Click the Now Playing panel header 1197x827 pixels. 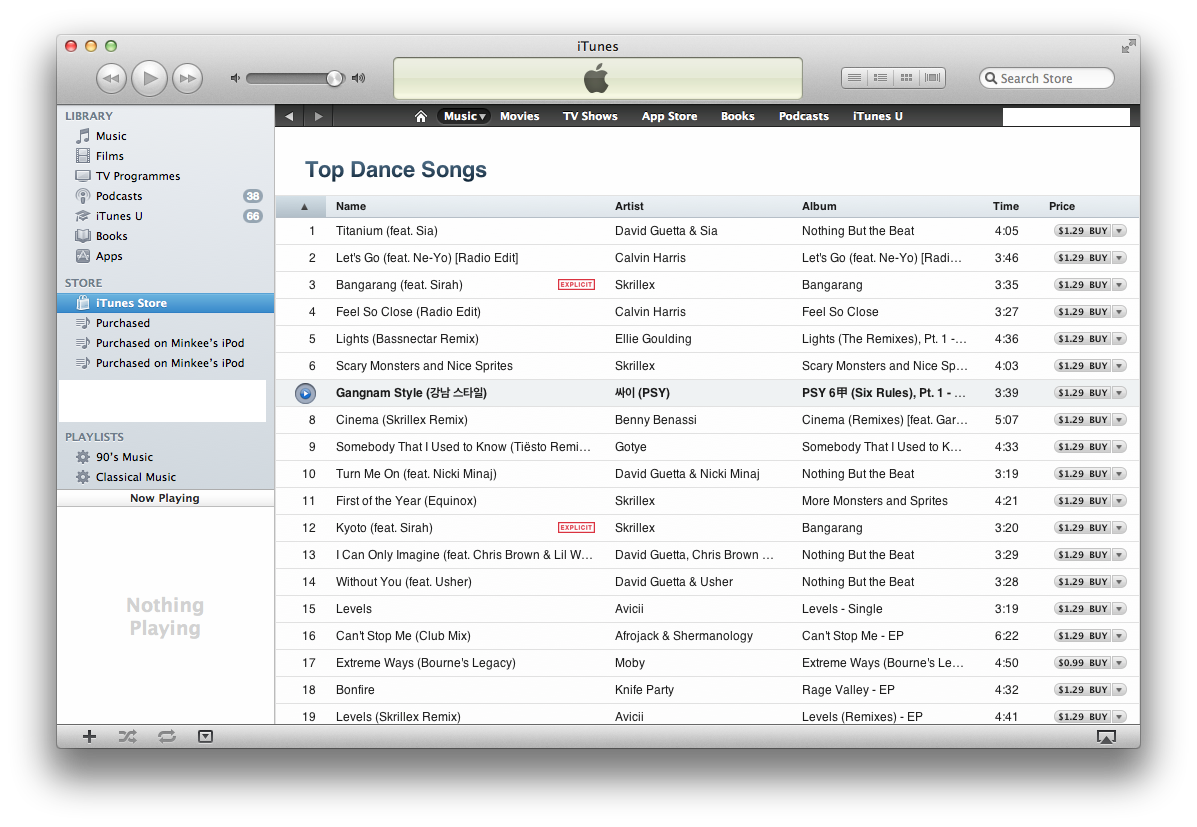click(166, 498)
